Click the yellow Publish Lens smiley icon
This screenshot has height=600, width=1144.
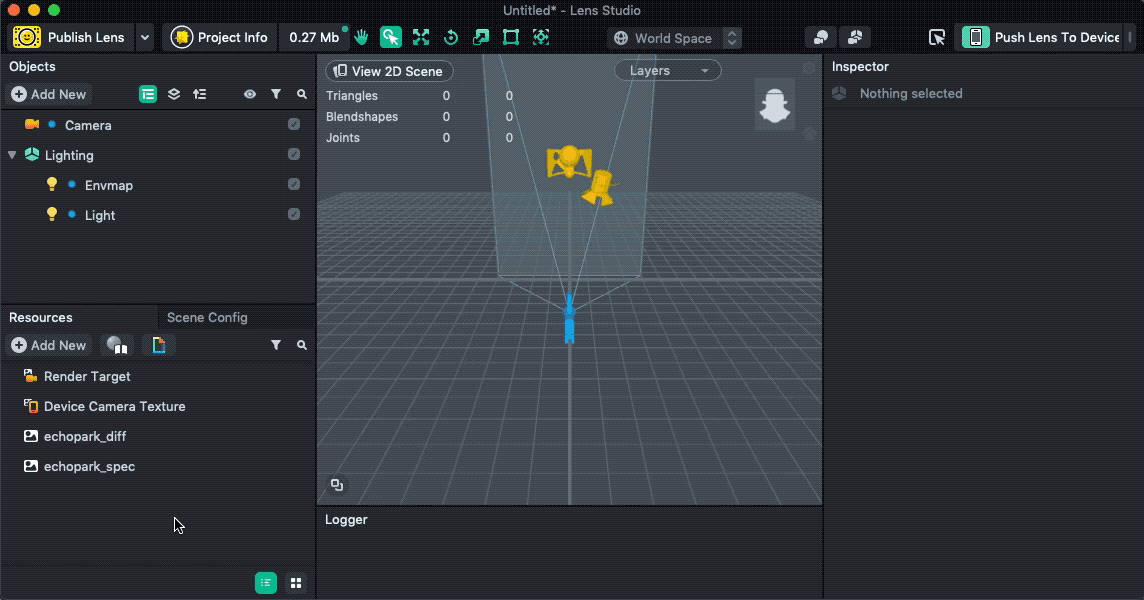tap(27, 37)
